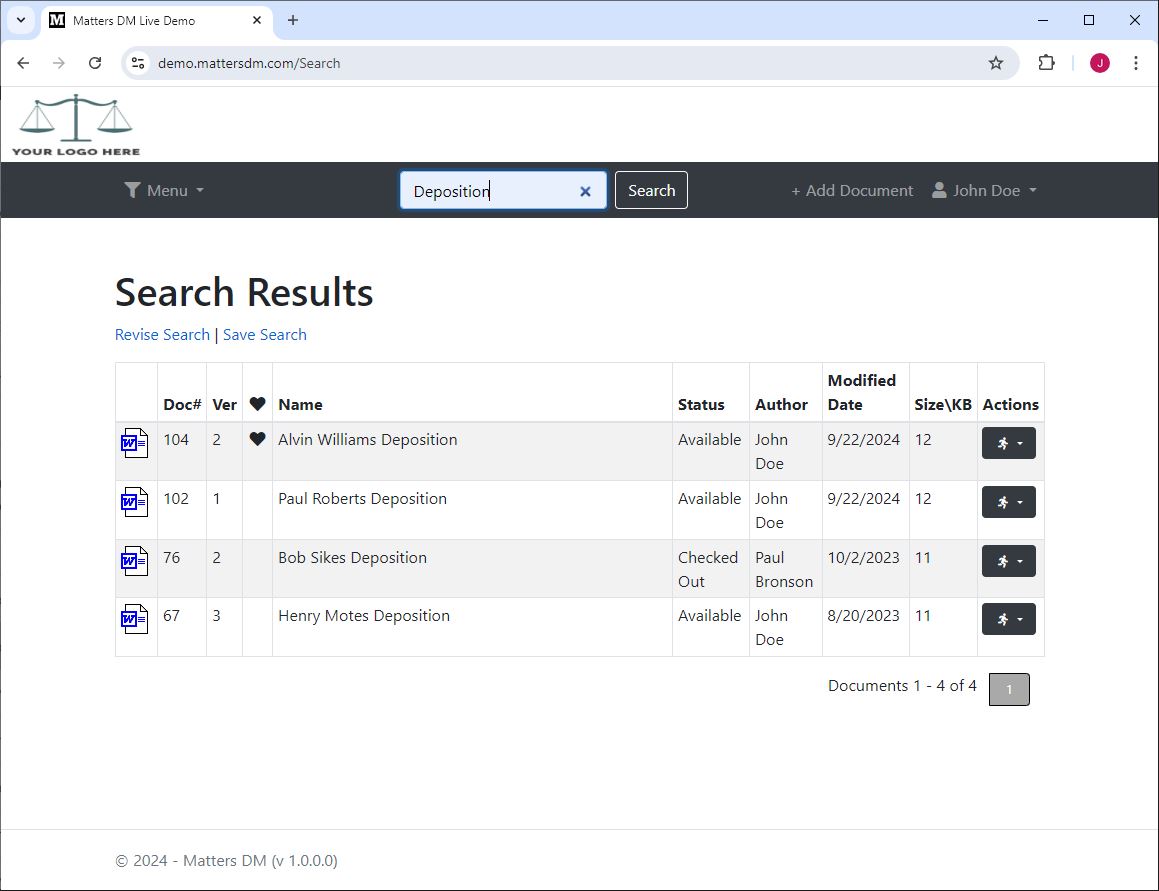Screen dimensions: 1159x891
Task: Toggle favorite heart on Alvin Williams Deposition
Action: 257,439
